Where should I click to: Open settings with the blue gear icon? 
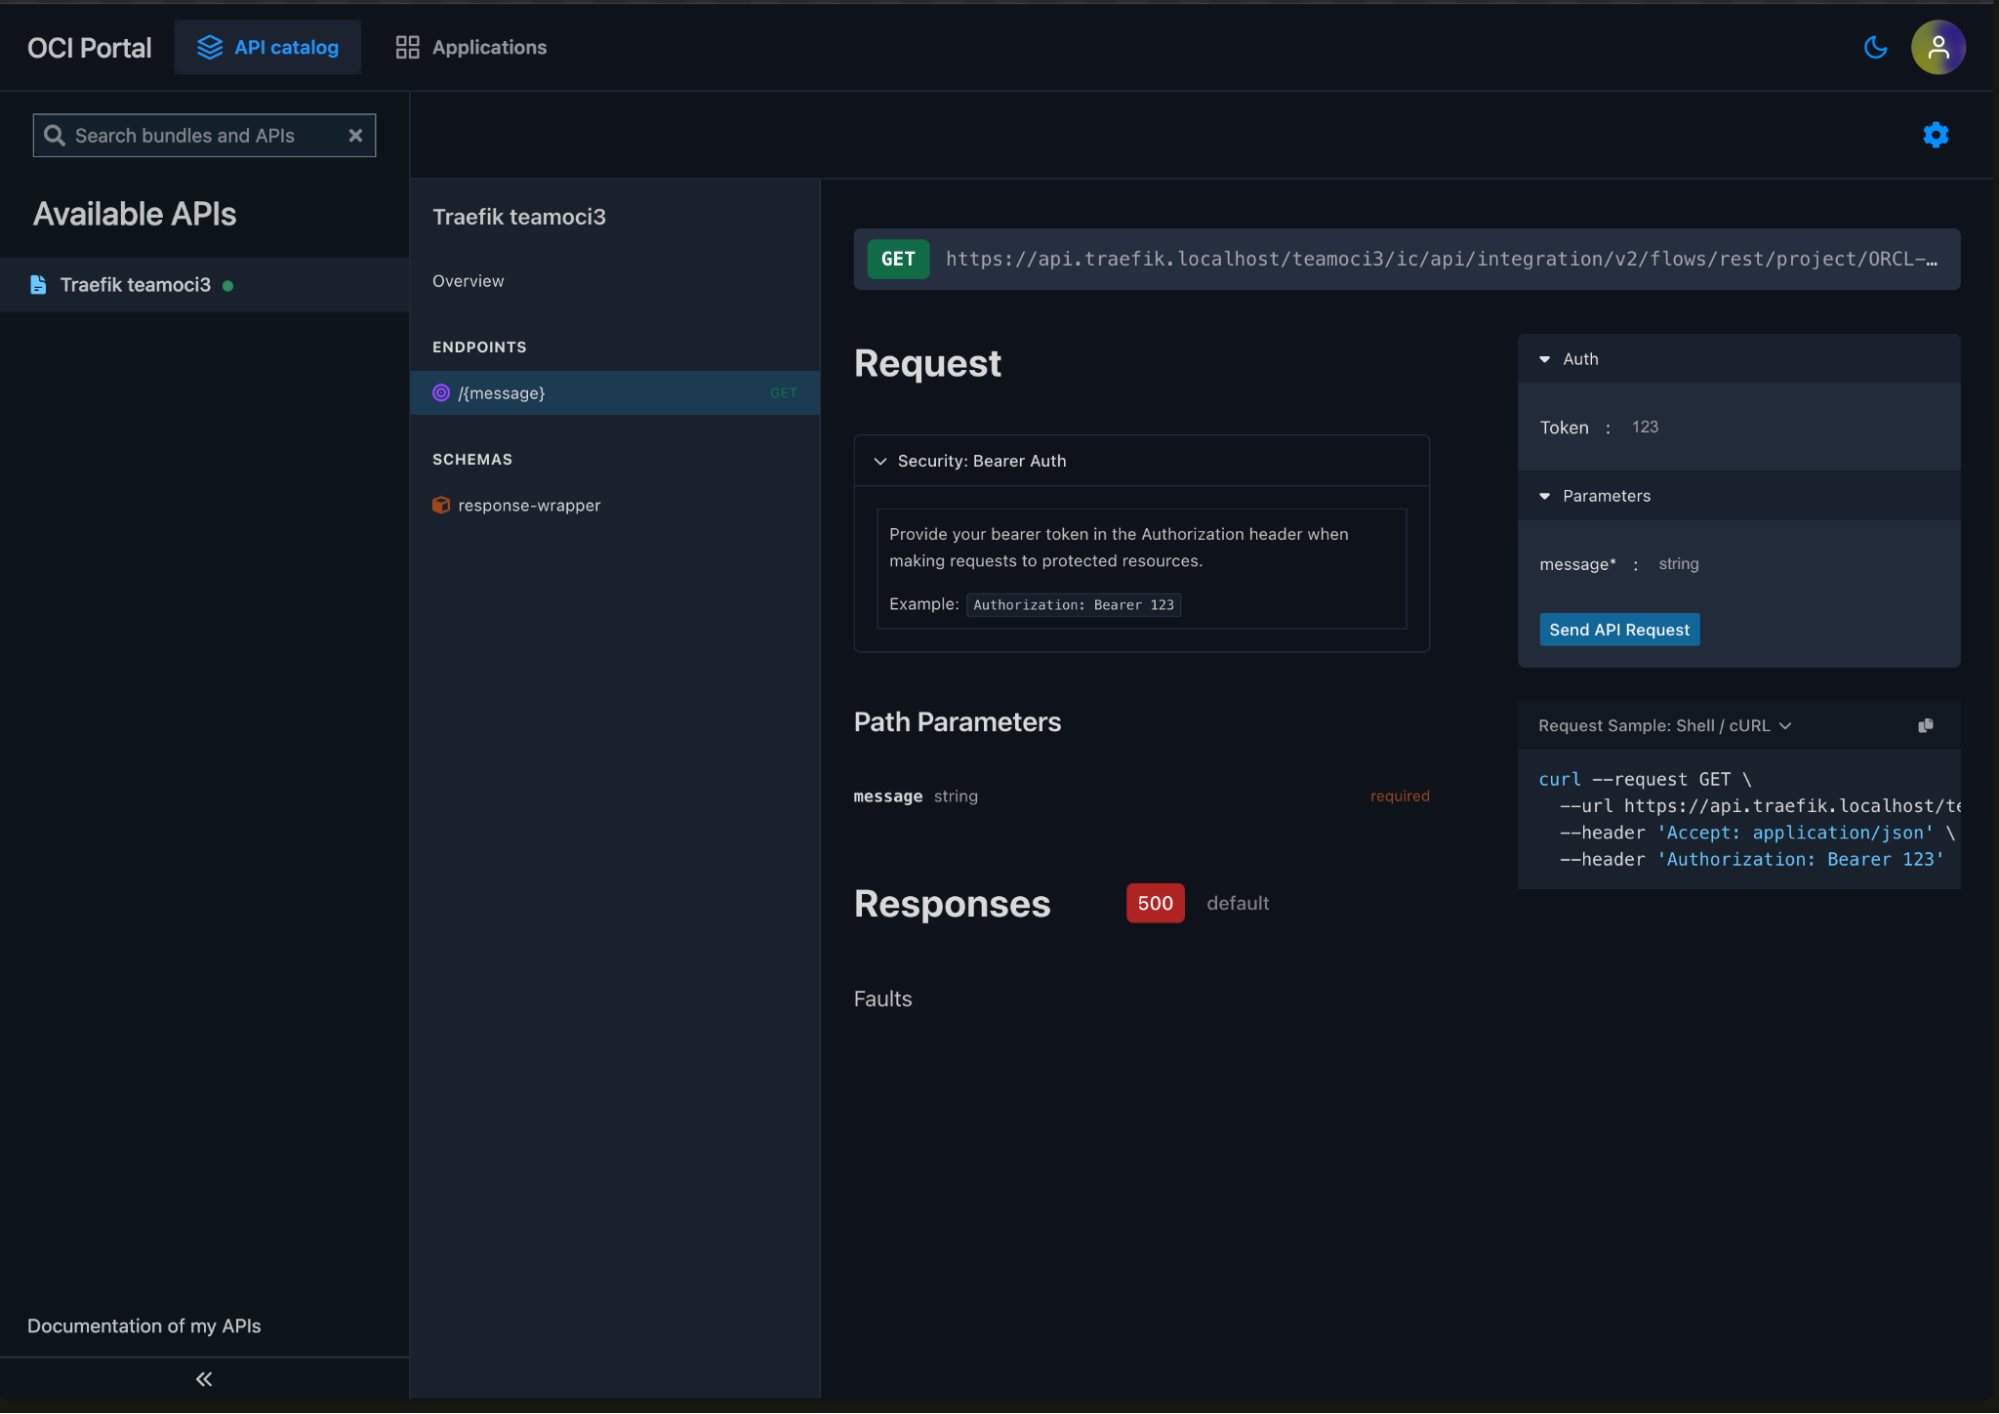point(1935,135)
